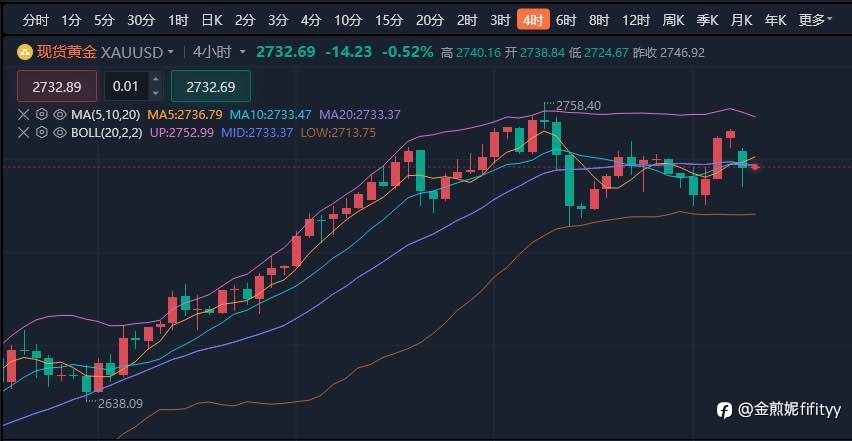
Task: Decrease lot size with down stepper arrow
Action: coord(156,93)
